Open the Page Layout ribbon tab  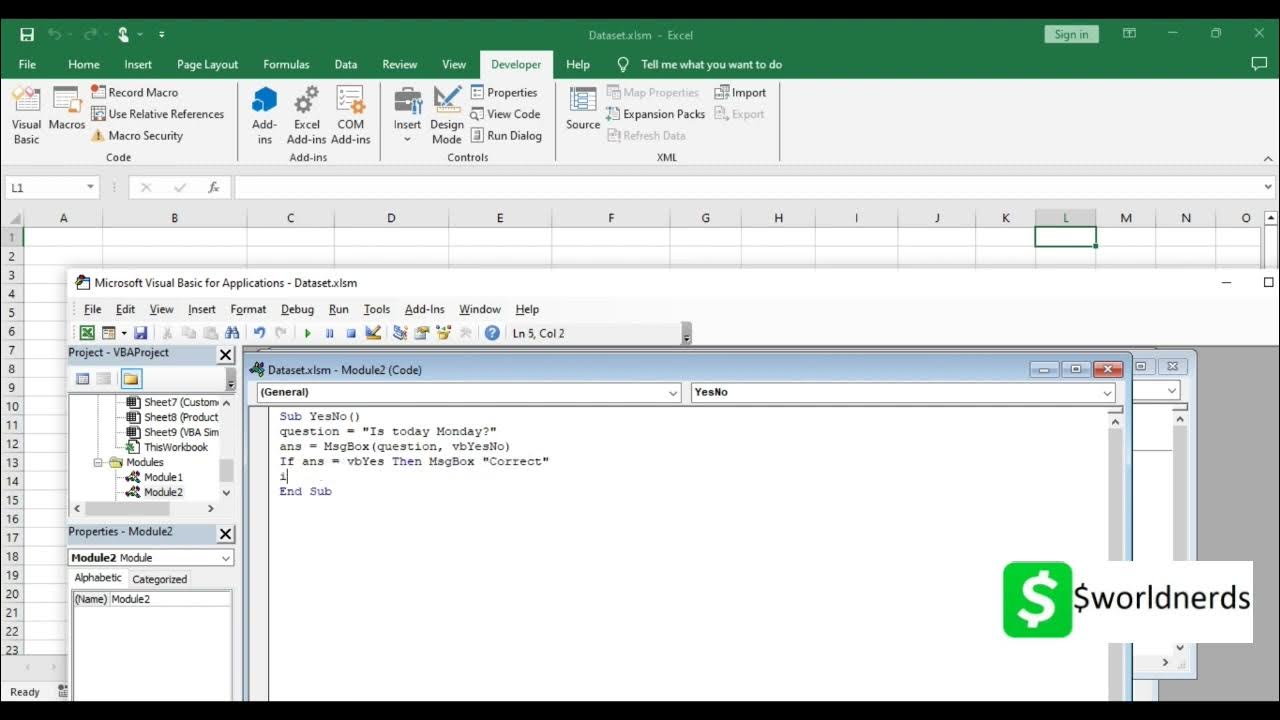(207, 64)
